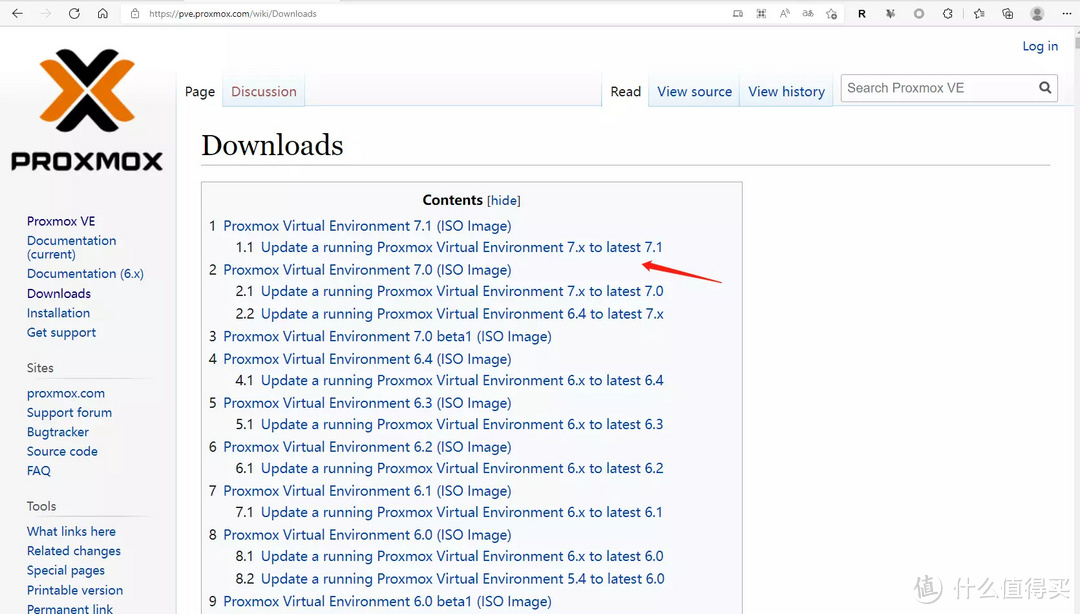Go back using the browser back arrow
The height and width of the screenshot is (614, 1080).
click(x=17, y=13)
